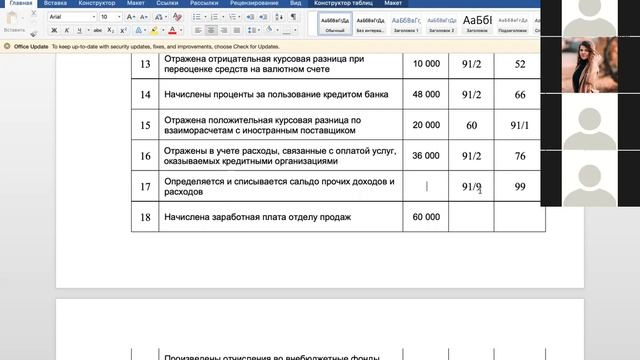Click the Sort (A-Z) icon
Viewport: 640px width, 360px height.
[279, 17]
